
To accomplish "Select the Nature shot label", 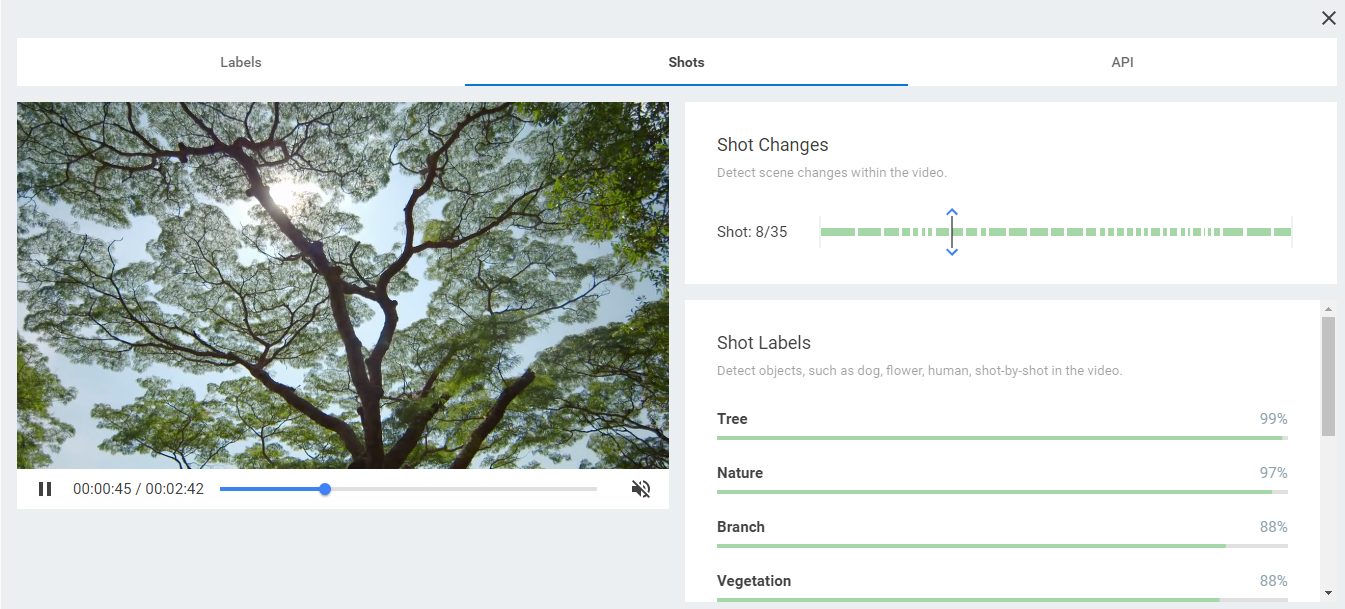I will pos(740,473).
